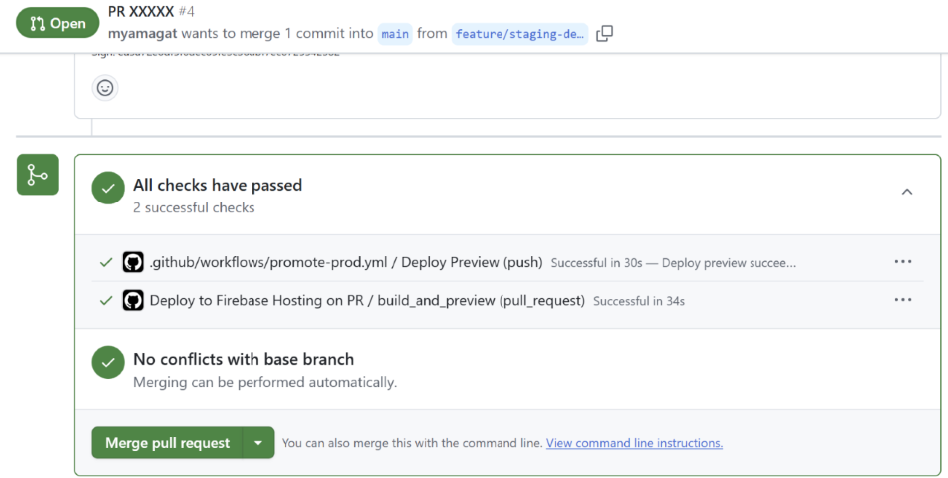Click the Merge pull request button
Image resolution: width=948 pixels, height=478 pixels.
(x=167, y=443)
